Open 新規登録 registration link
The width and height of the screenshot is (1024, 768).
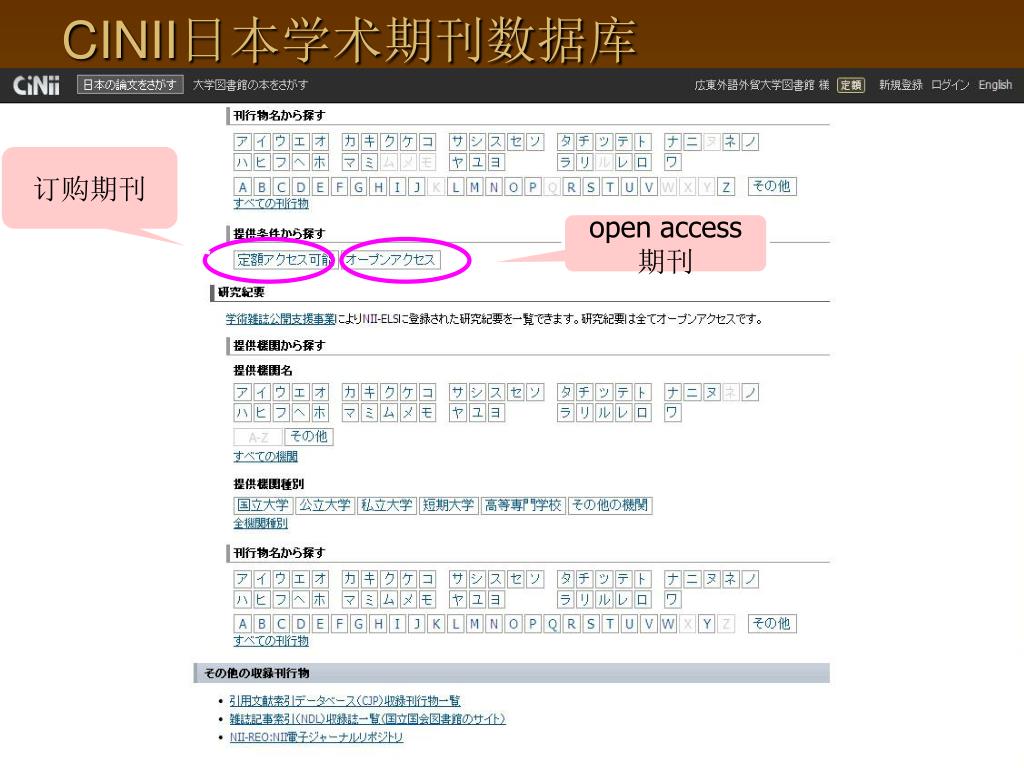coord(901,85)
